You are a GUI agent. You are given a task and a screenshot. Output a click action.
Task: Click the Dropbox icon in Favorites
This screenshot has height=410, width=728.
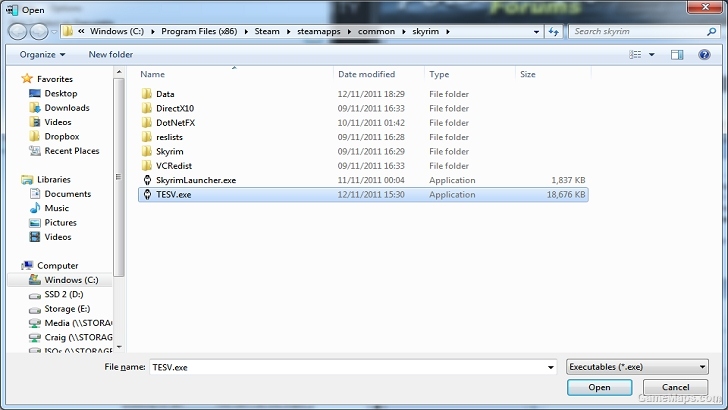[34, 136]
